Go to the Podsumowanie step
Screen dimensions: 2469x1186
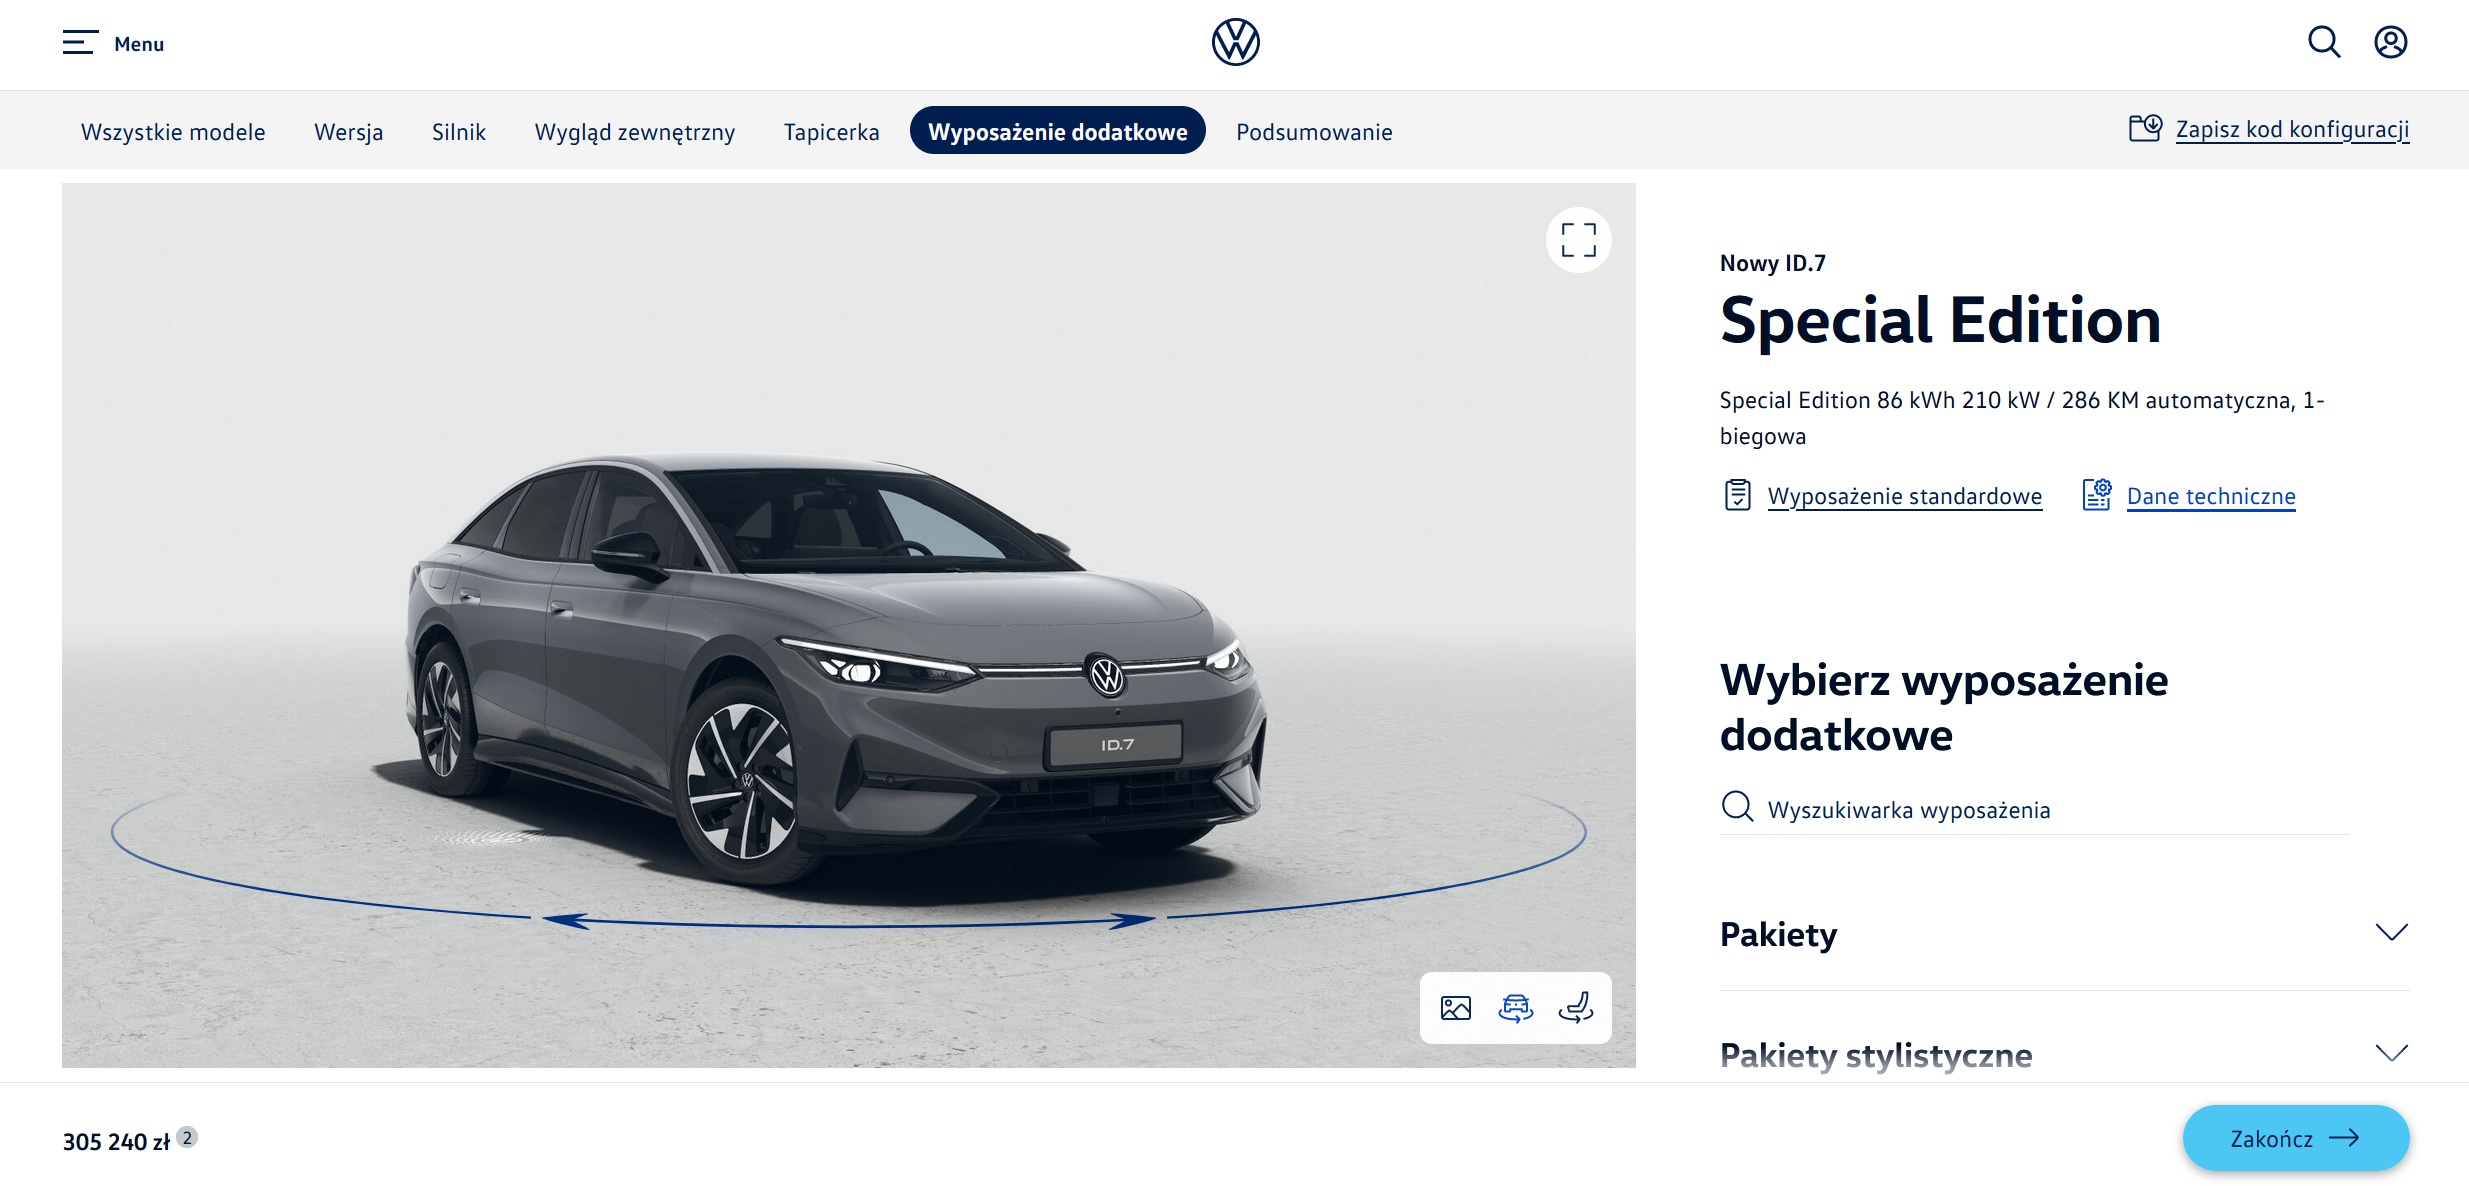pyautogui.click(x=1314, y=131)
